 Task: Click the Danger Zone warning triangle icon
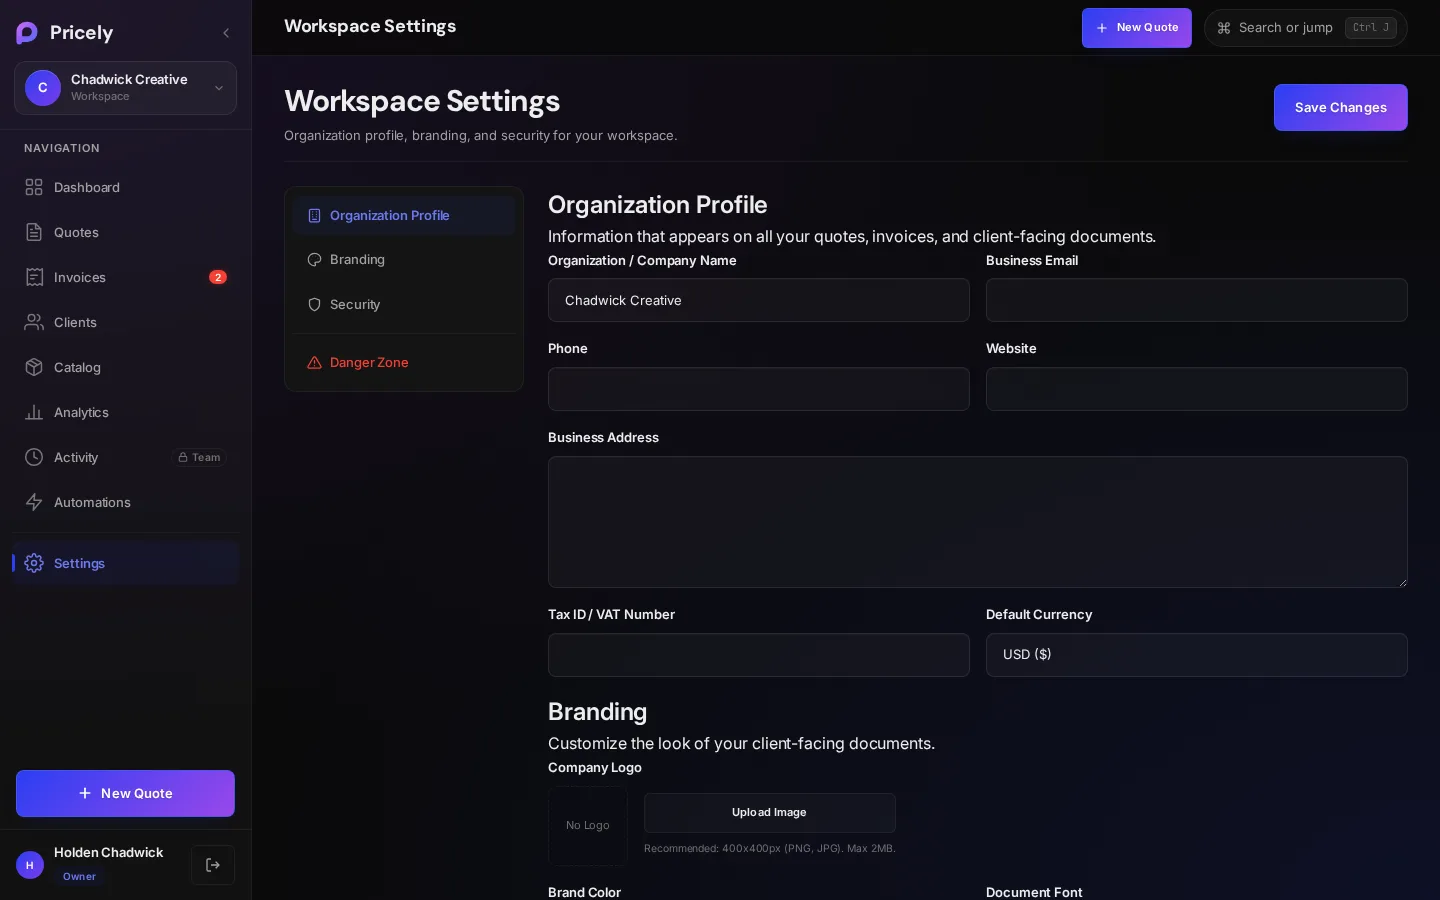(314, 362)
